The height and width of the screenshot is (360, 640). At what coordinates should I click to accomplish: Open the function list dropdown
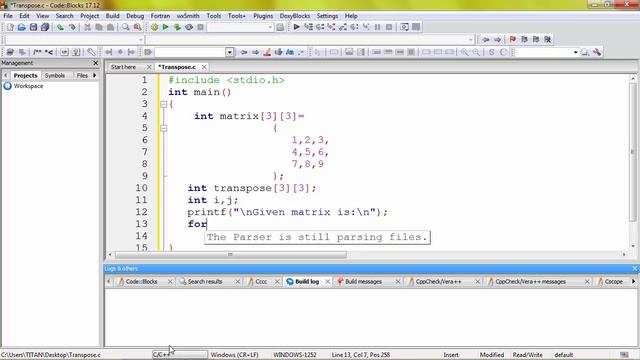[471, 40]
